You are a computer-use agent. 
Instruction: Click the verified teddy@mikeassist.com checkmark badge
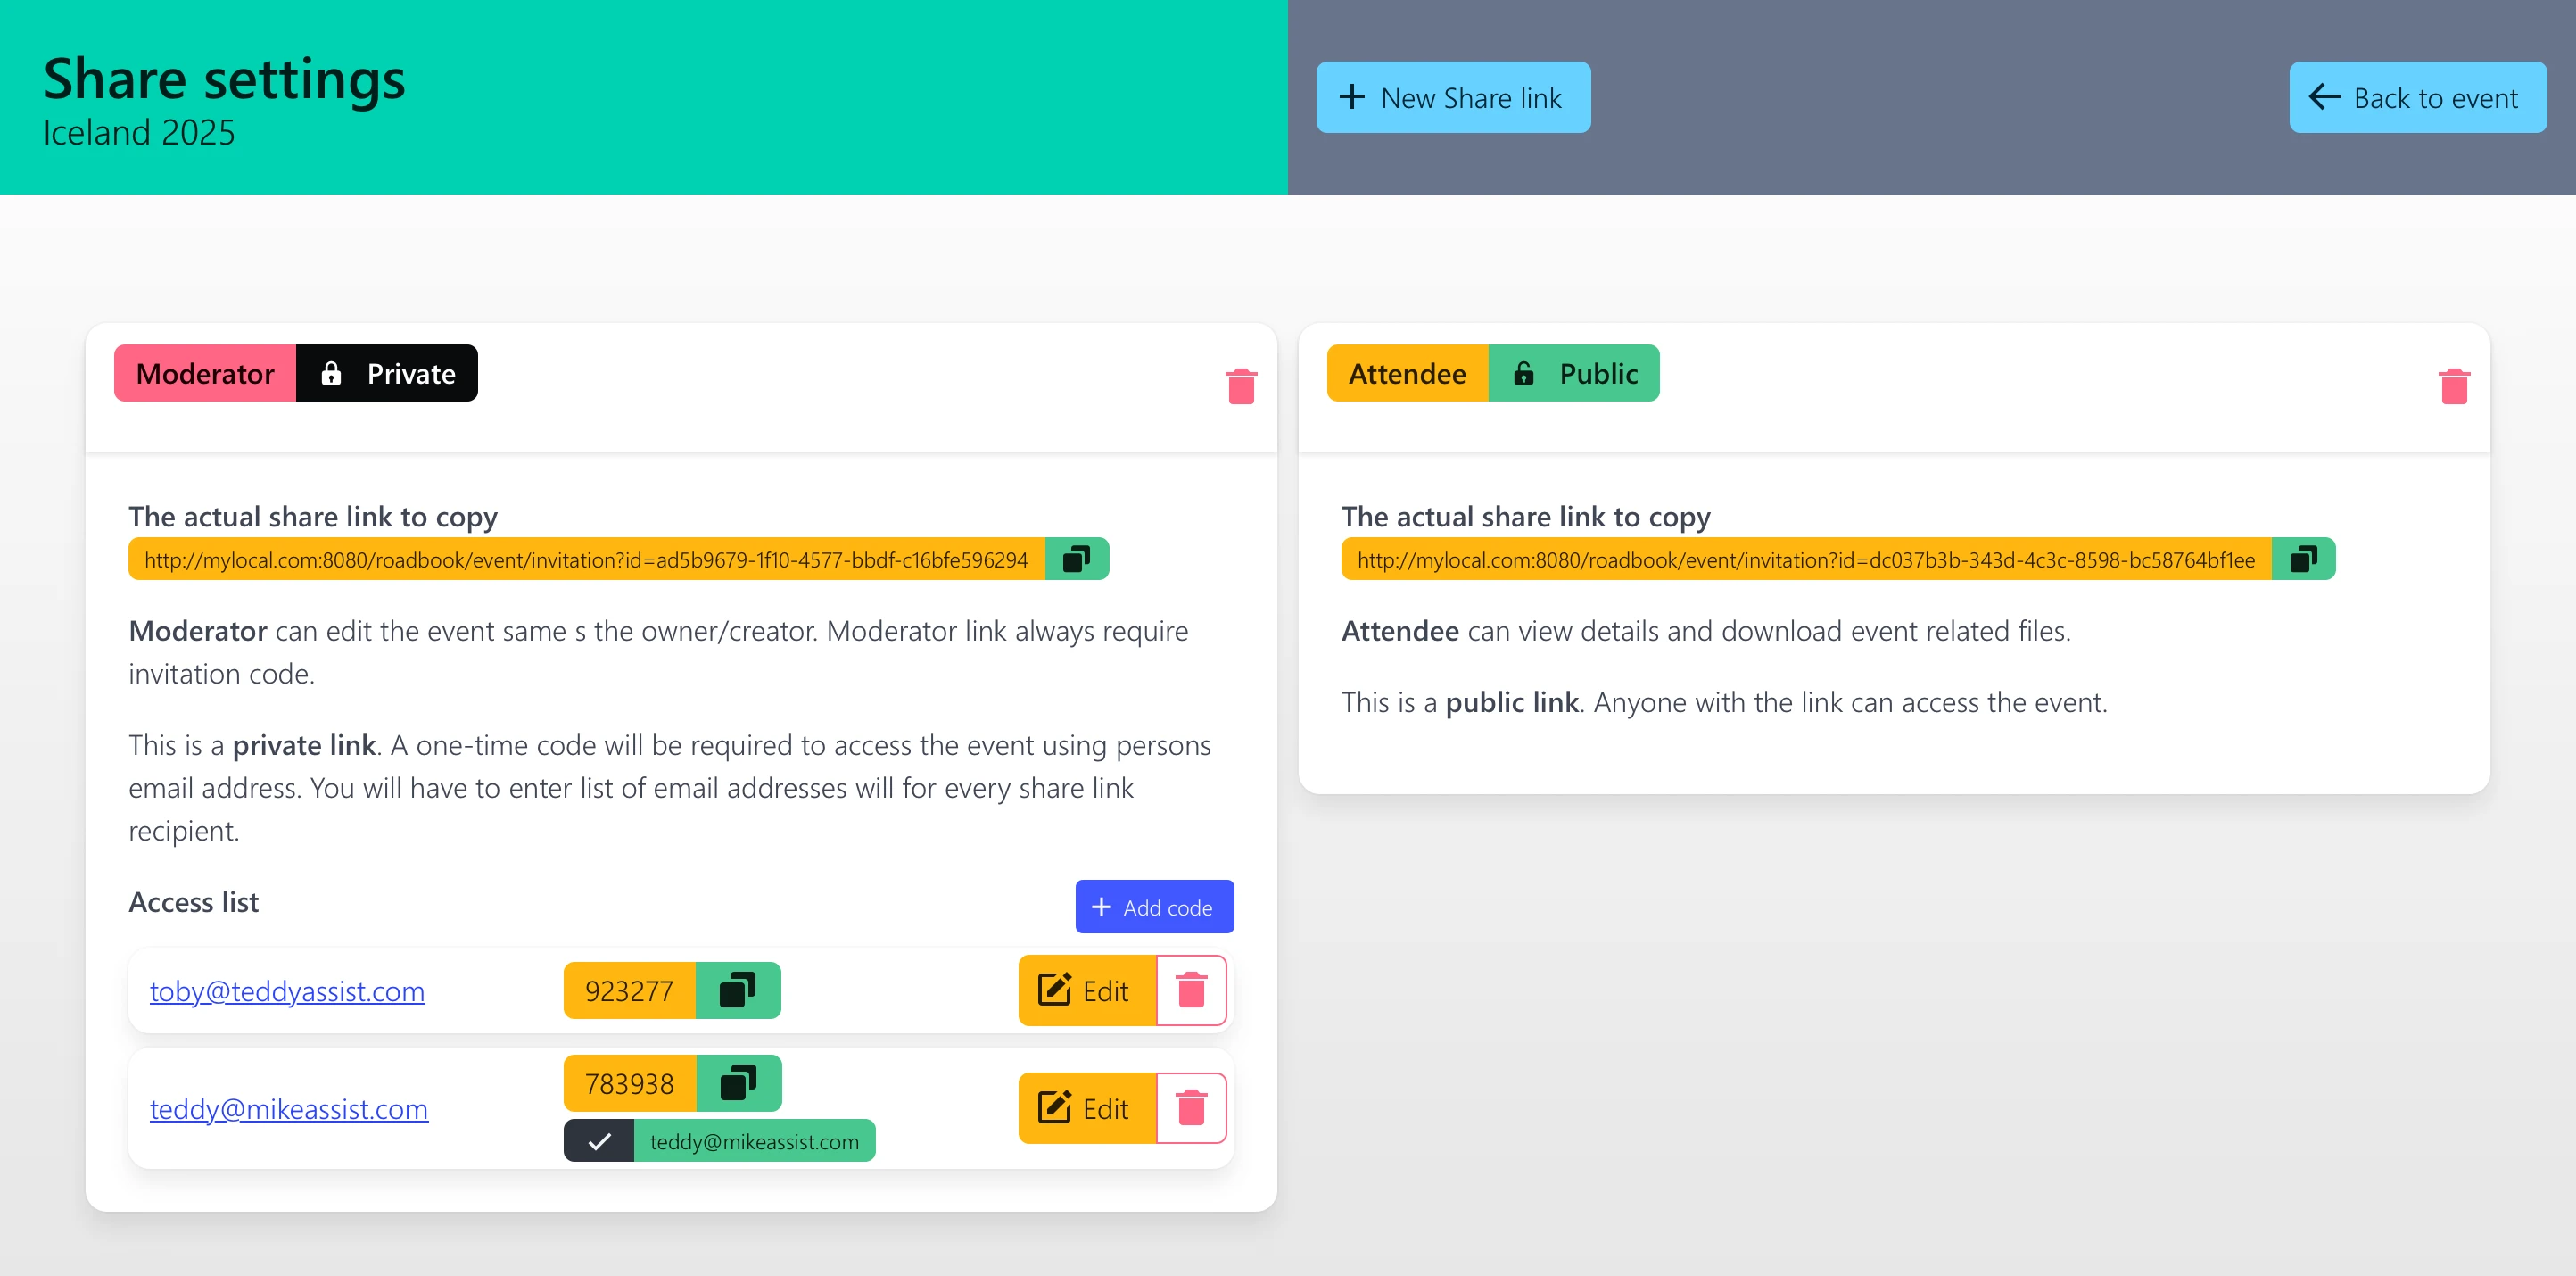tap(599, 1141)
